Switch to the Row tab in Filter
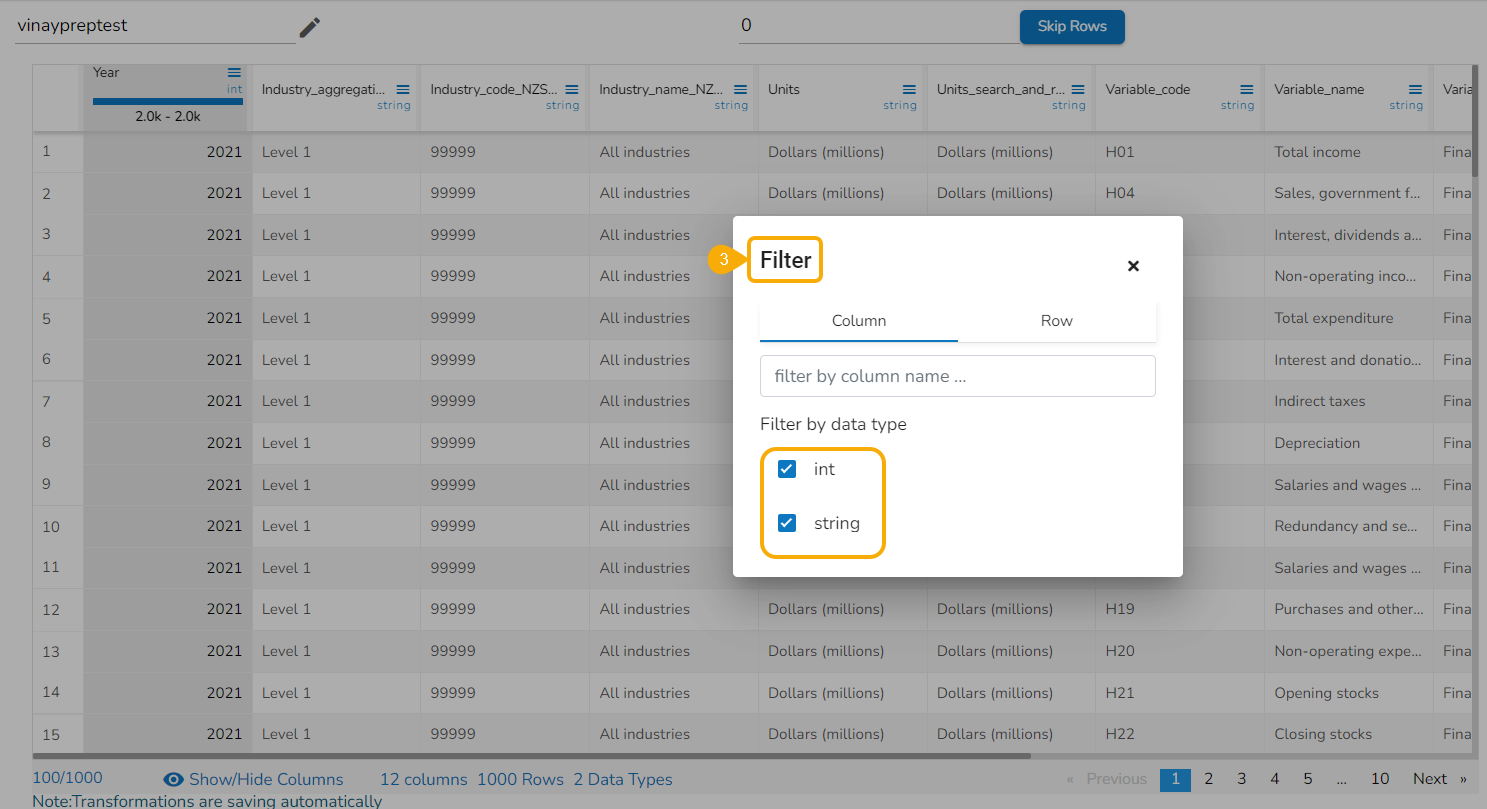The image size is (1487, 809). coord(1056,321)
